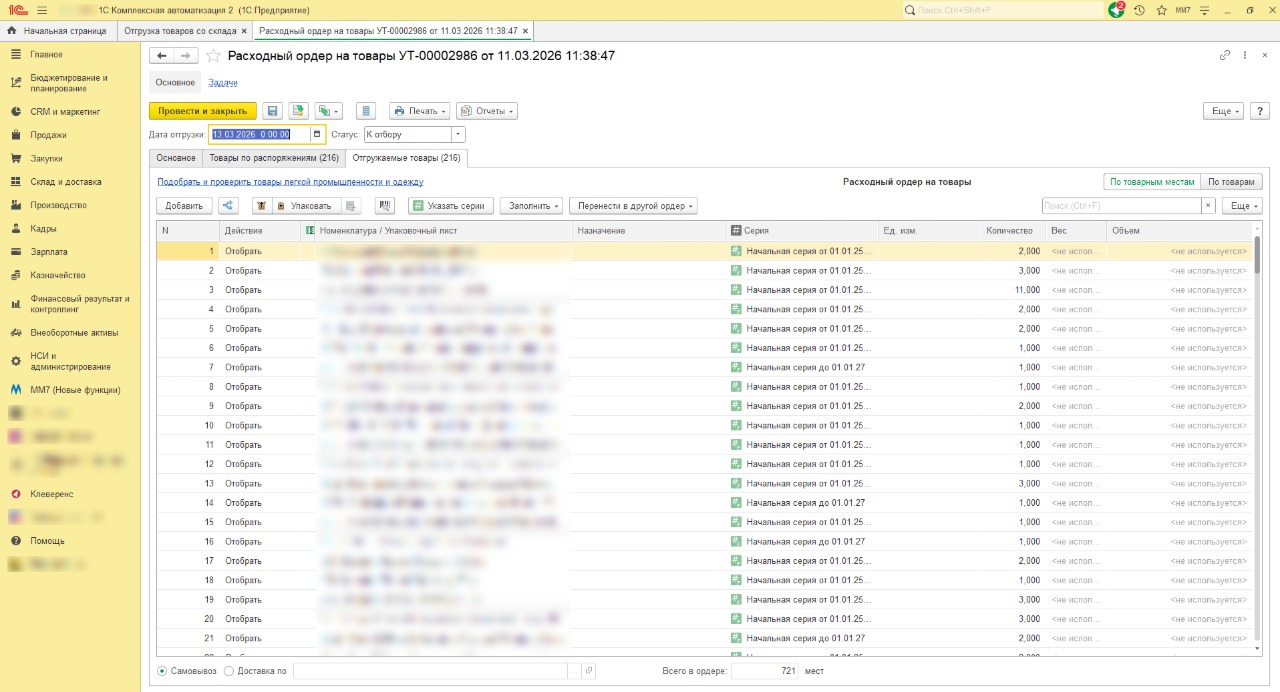Click the Указать серии button
Image resolution: width=1280 pixels, height=692 pixels.
click(x=451, y=206)
